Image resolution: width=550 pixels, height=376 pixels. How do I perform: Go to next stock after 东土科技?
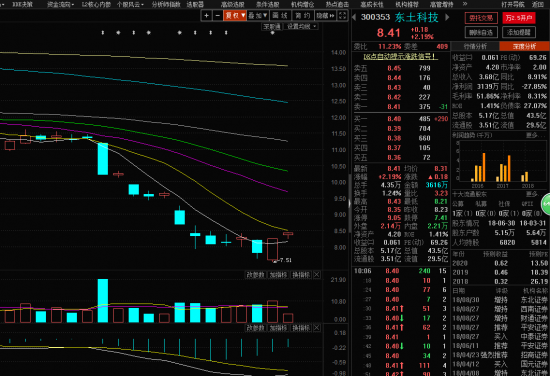point(447,17)
